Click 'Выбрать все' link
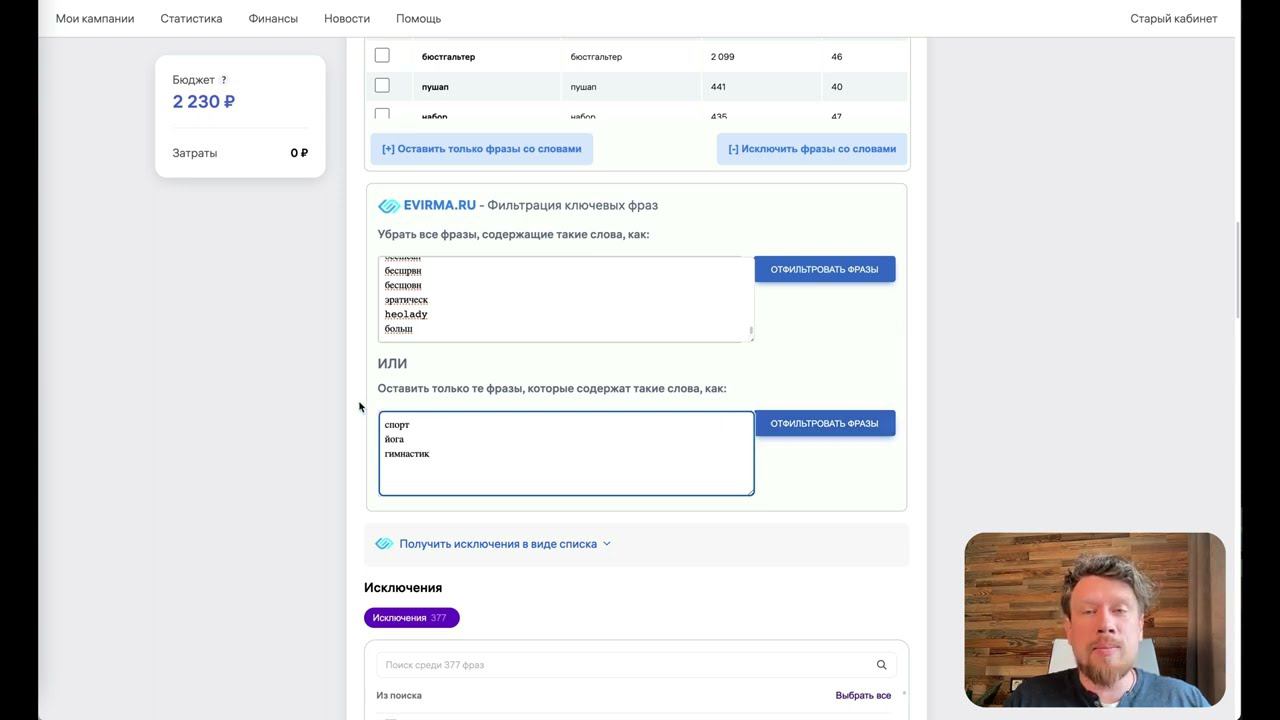The width and height of the screenshot is (1280, 720). [863, 695]
